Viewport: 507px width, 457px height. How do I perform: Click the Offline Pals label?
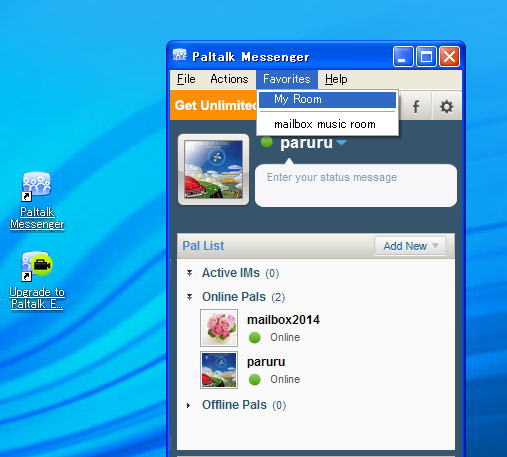click(234, 405)
